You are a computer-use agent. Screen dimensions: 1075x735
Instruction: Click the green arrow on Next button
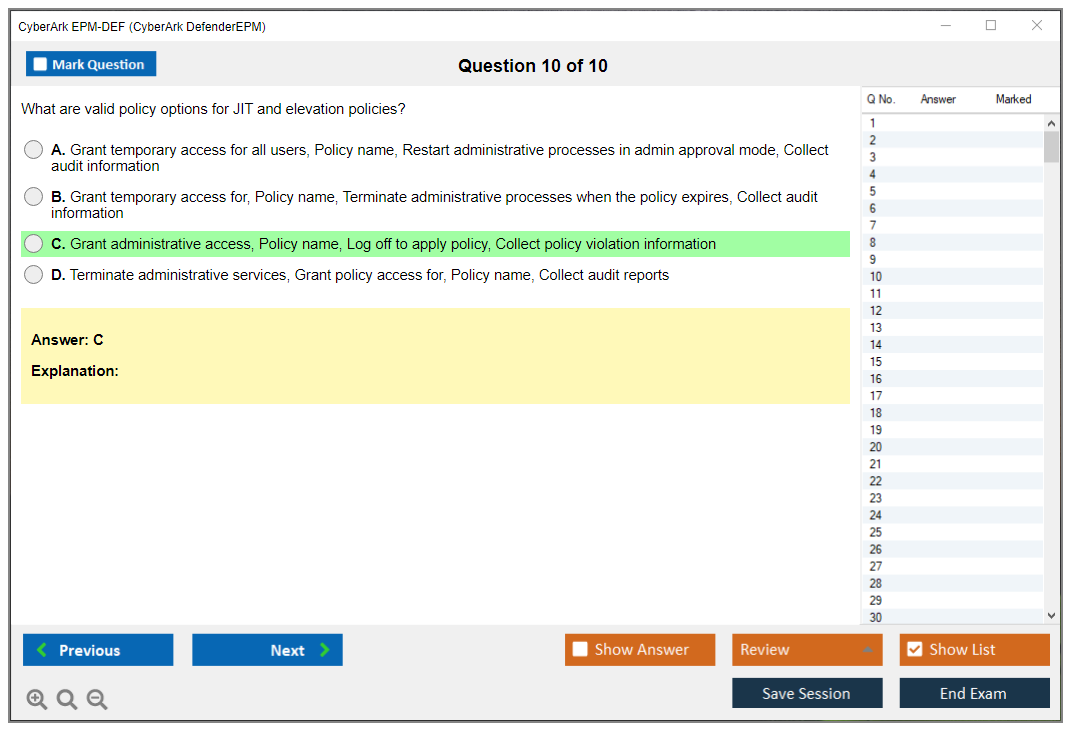(x=325, y=650)
